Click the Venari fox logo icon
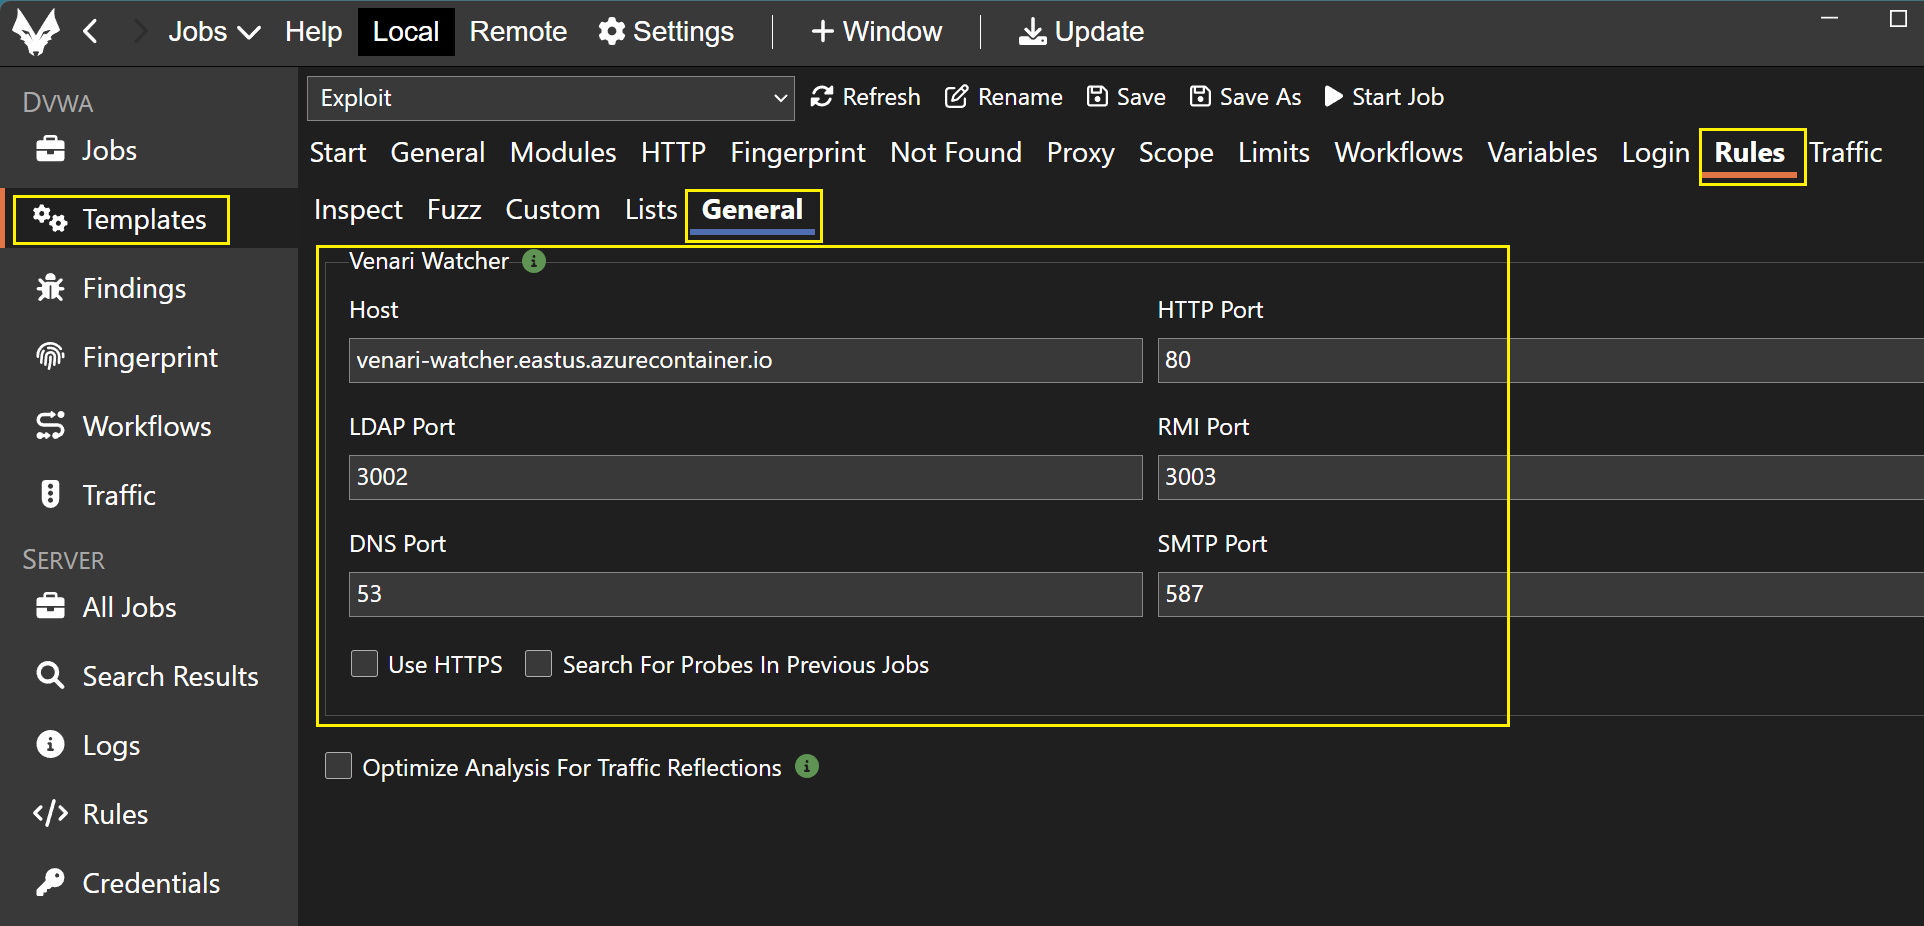 pos(36,32)
